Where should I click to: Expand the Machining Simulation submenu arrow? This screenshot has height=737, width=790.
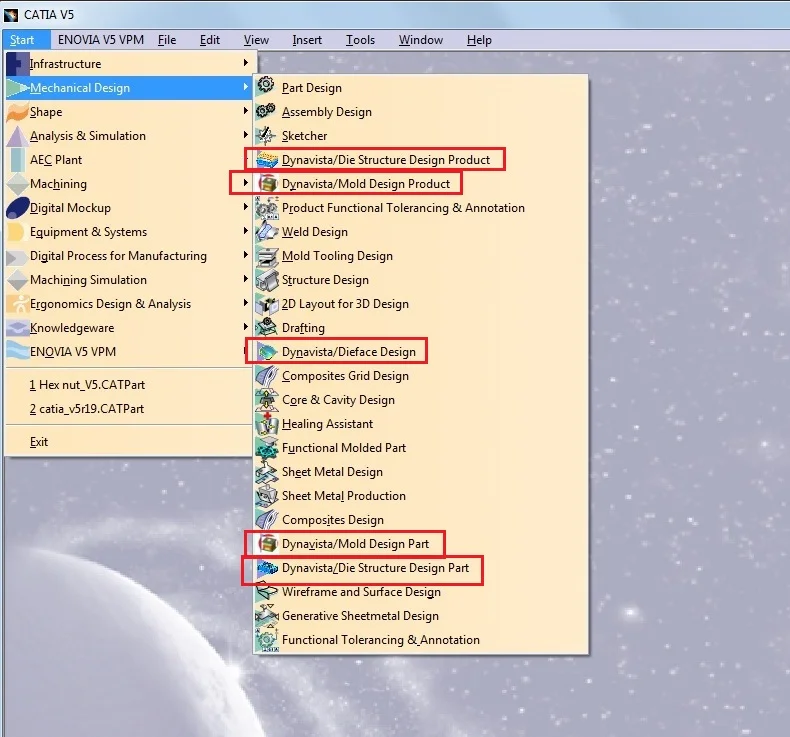[245, 279]
